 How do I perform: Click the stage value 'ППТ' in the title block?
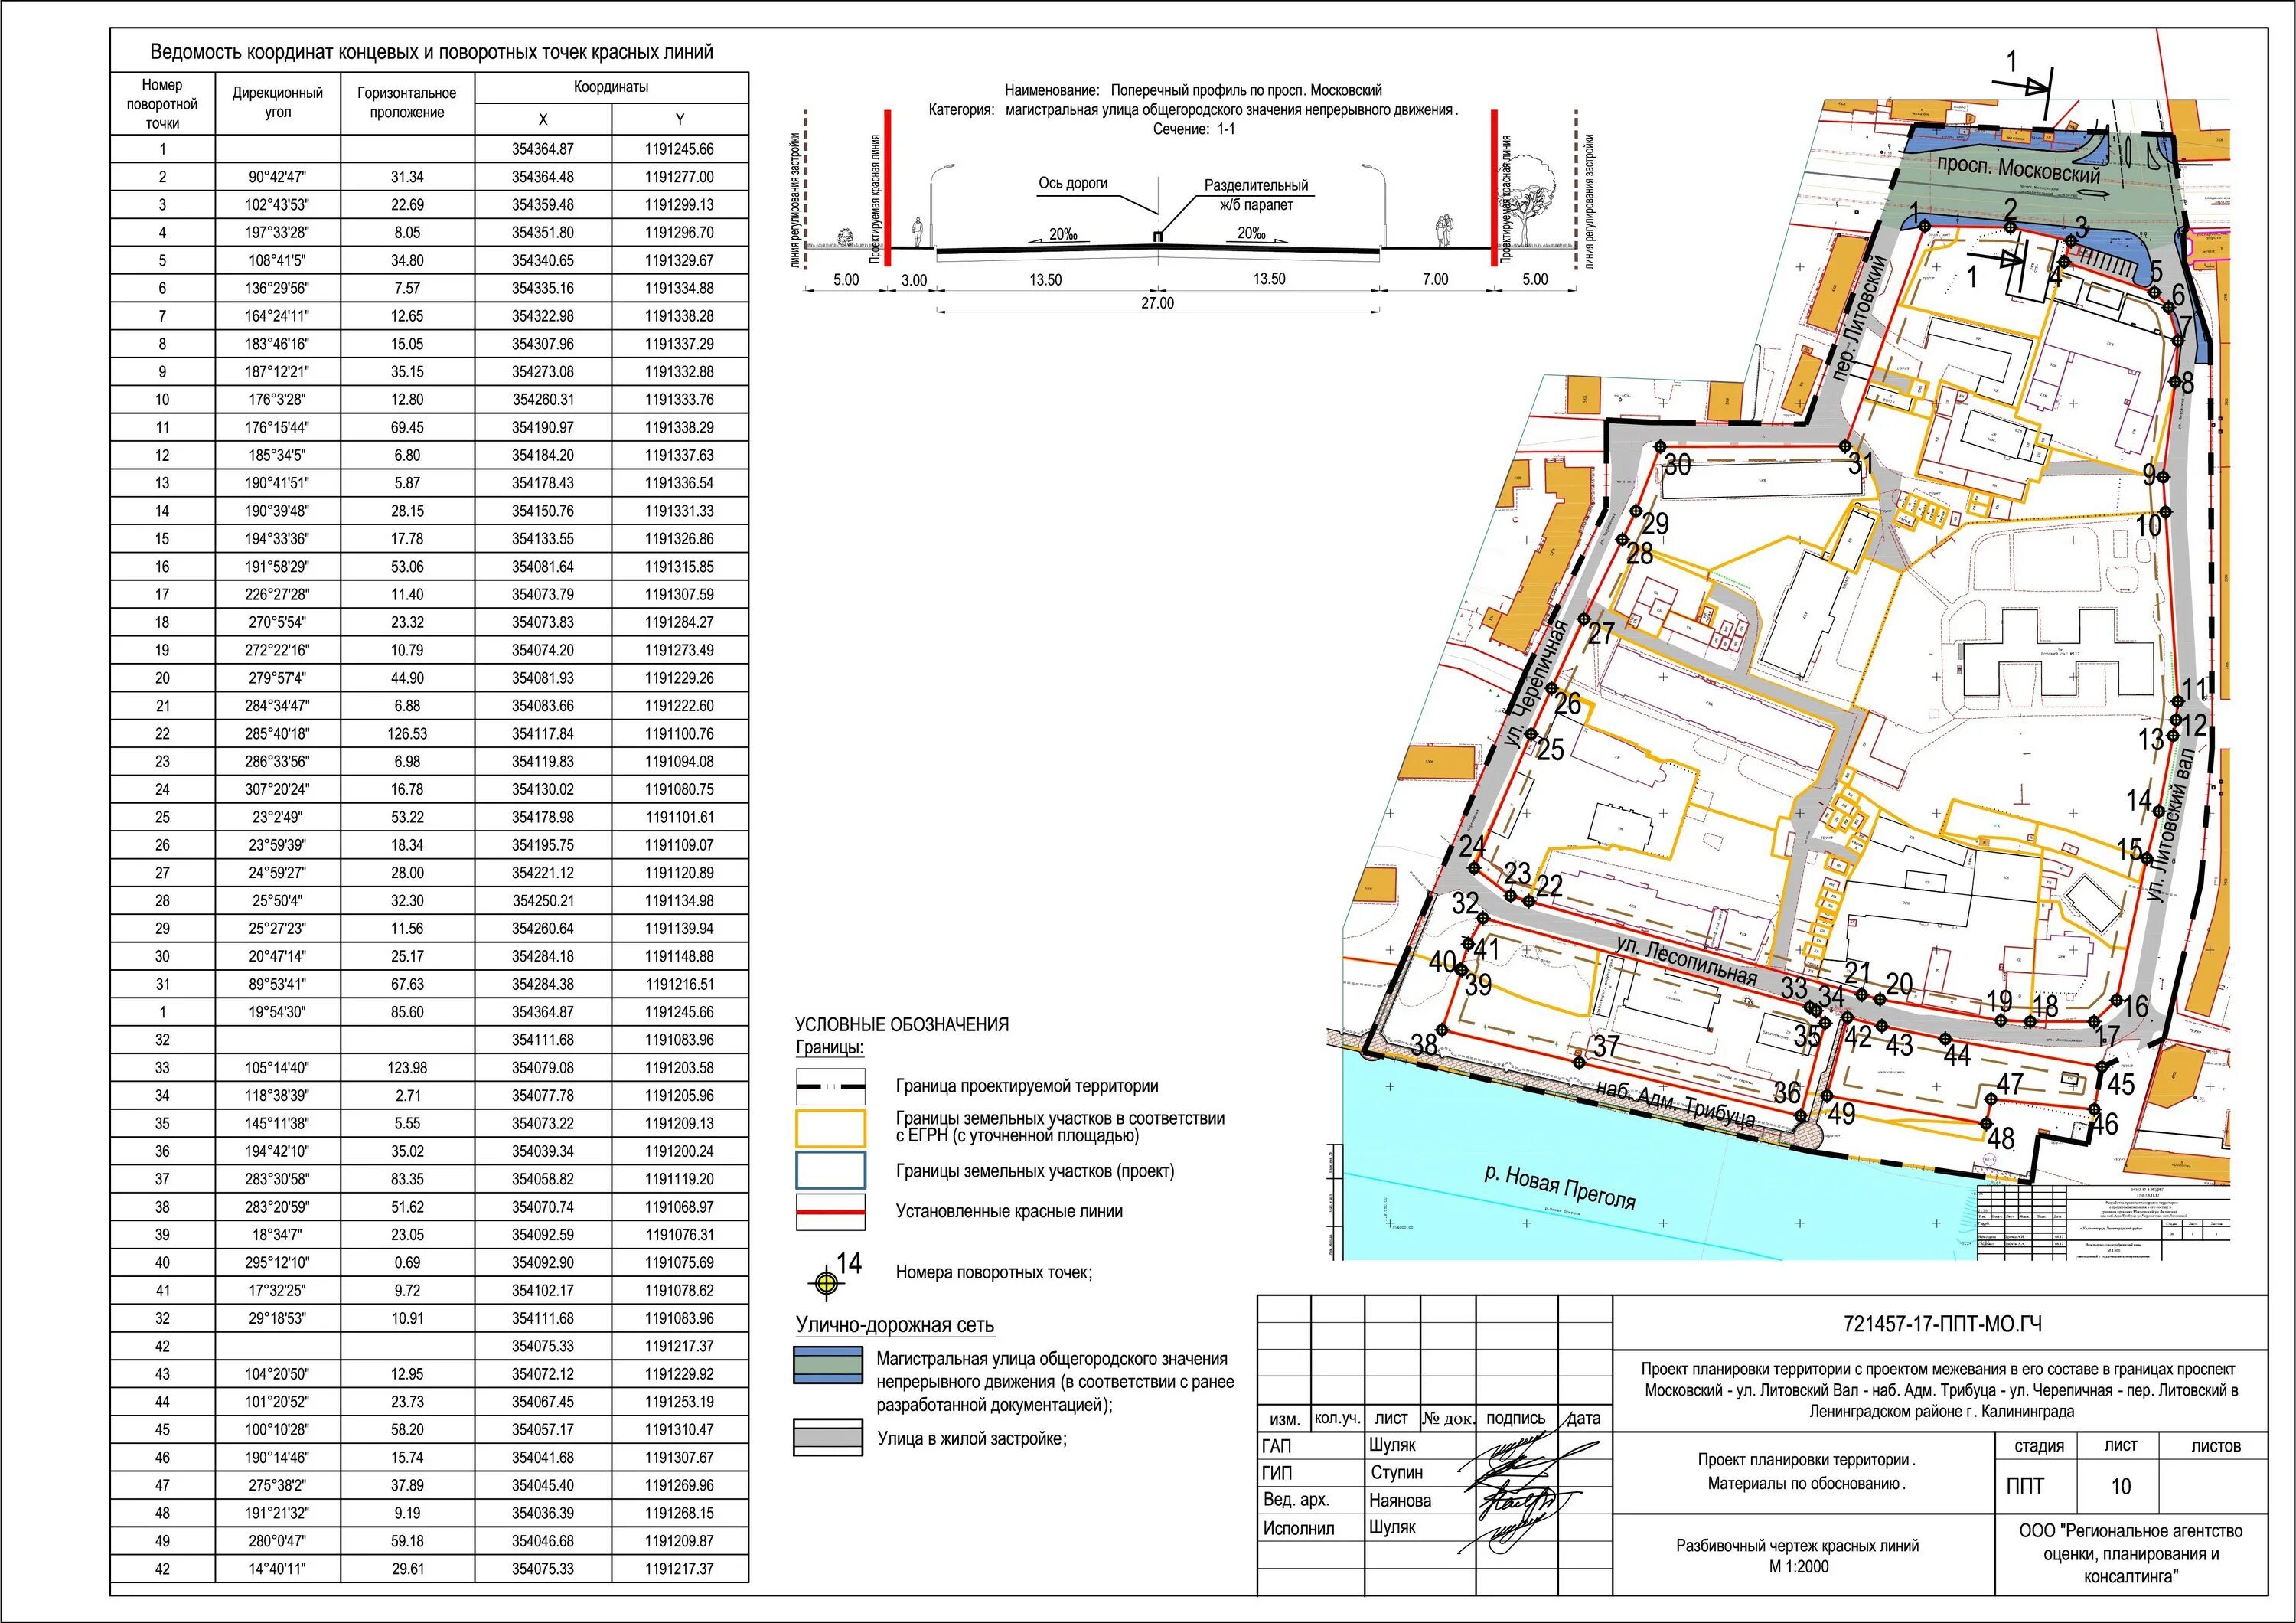(x=2025, y=1486)
